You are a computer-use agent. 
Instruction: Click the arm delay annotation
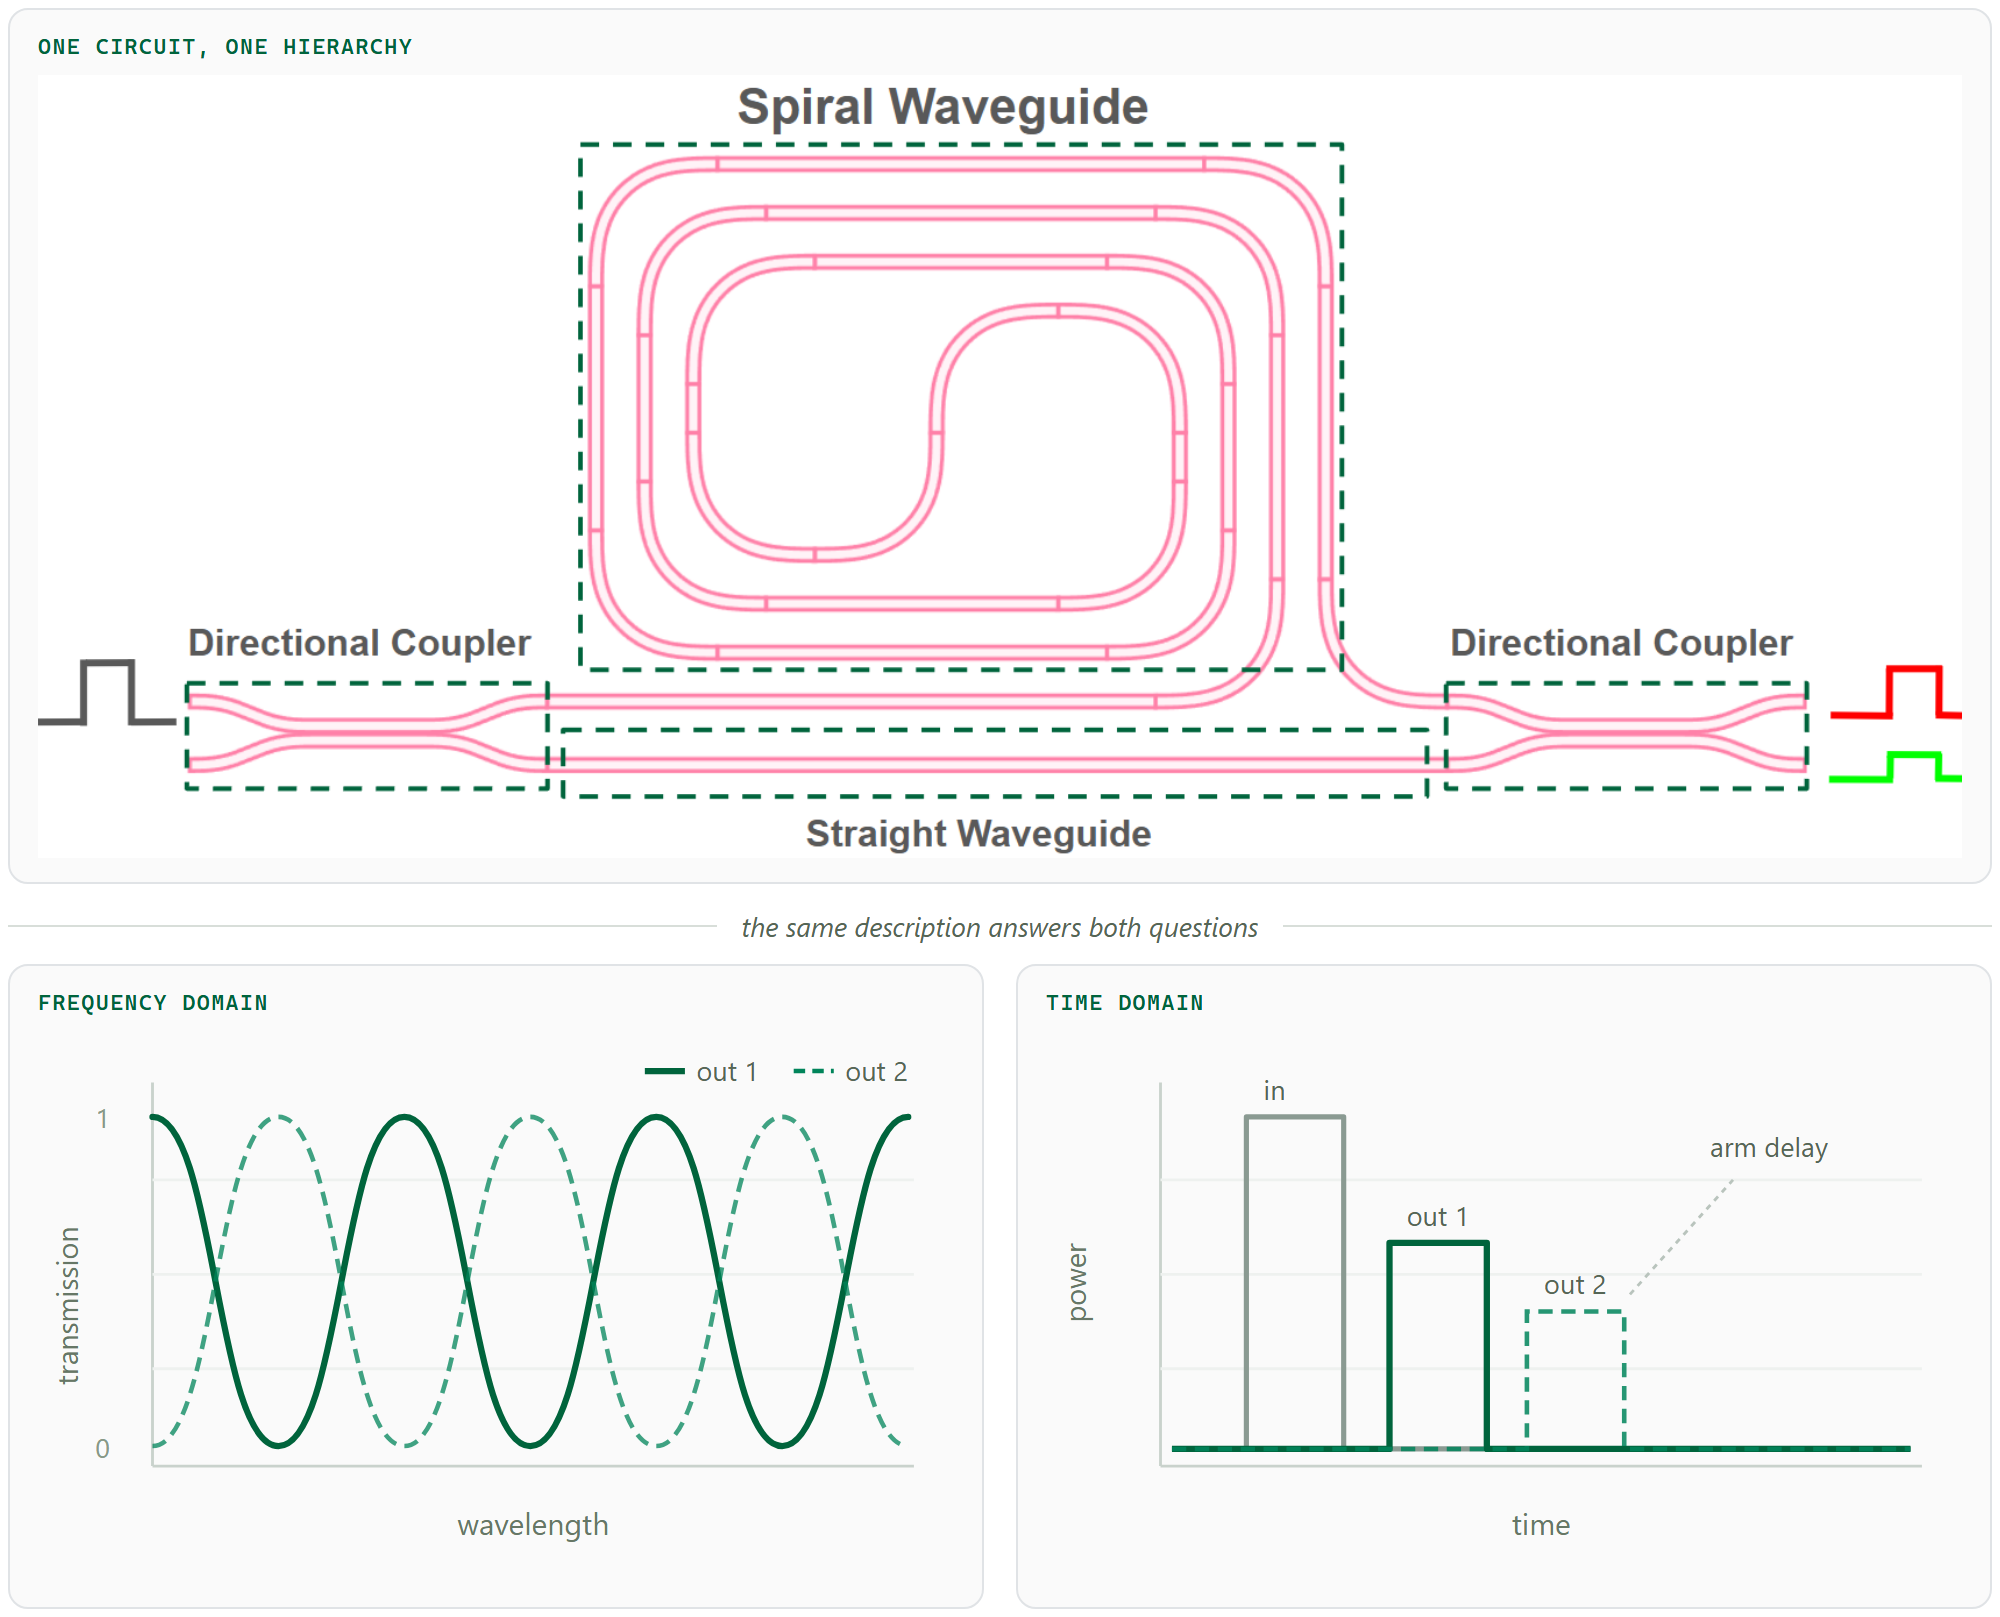[x=1768, y=1148]
